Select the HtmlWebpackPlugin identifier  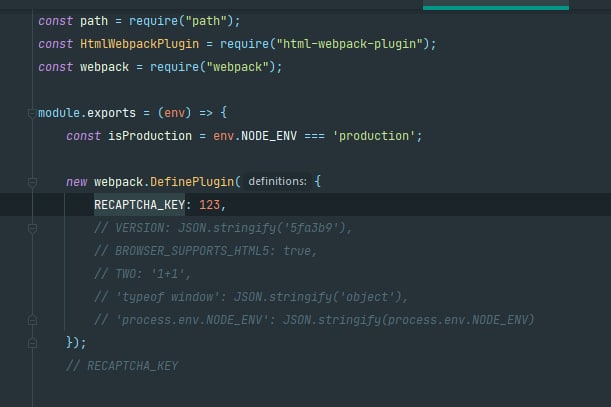140,44
